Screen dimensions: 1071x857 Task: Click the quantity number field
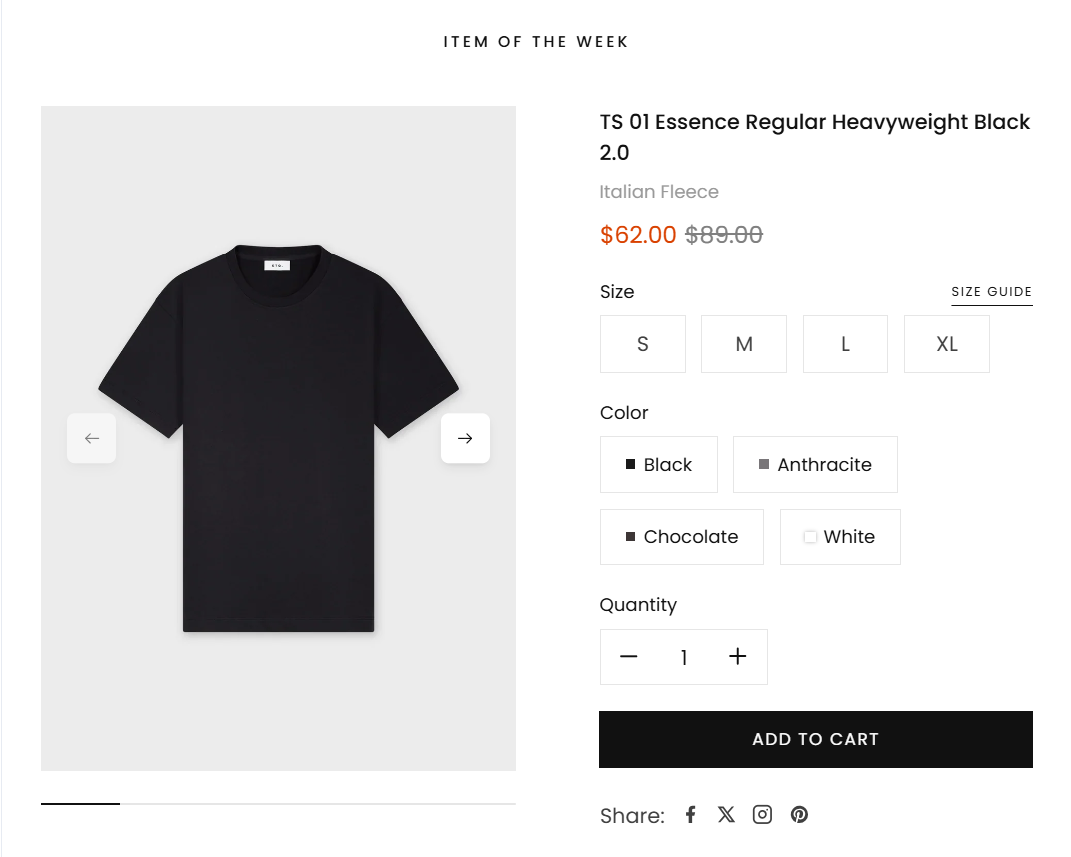(684, 657)
